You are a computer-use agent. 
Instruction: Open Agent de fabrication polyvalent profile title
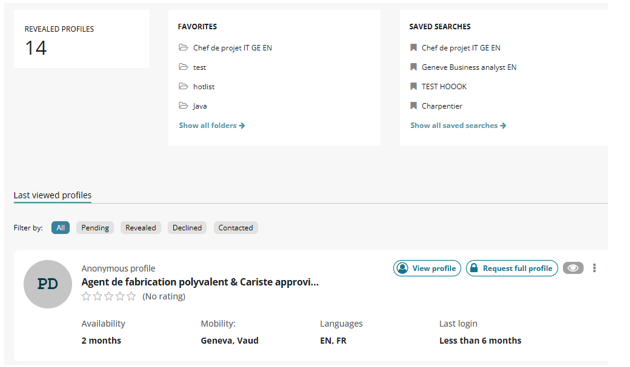pos(200,282)
